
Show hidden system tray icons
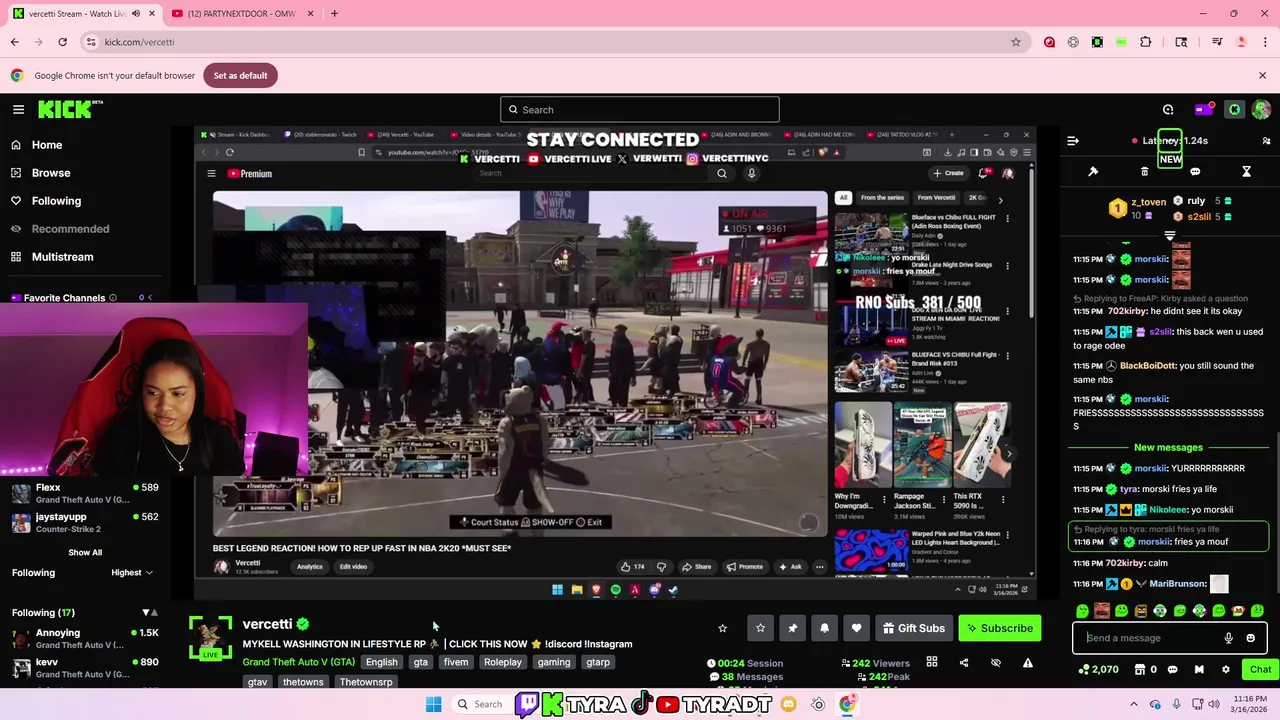point(1135,704)
